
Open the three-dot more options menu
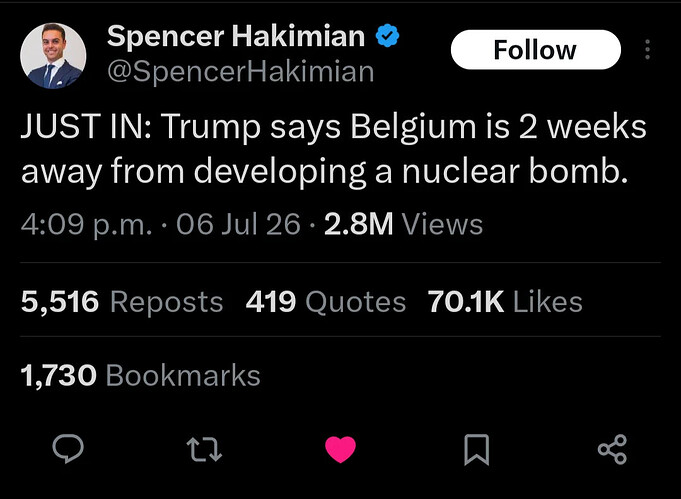648,50
